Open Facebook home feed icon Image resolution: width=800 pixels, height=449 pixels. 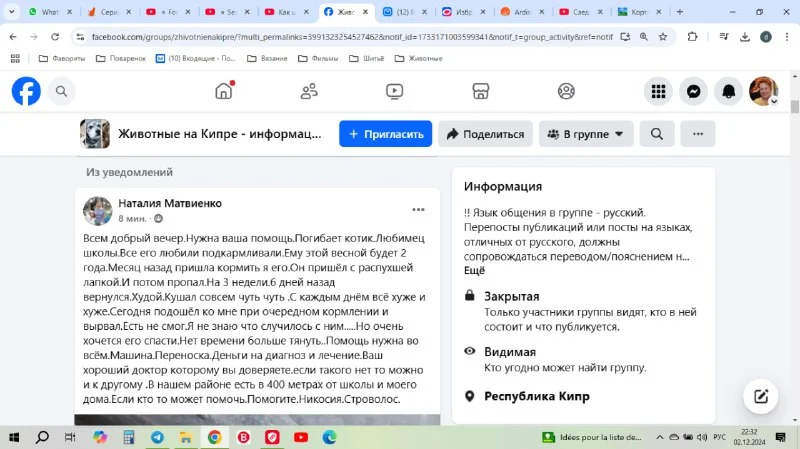click(224, 91)
